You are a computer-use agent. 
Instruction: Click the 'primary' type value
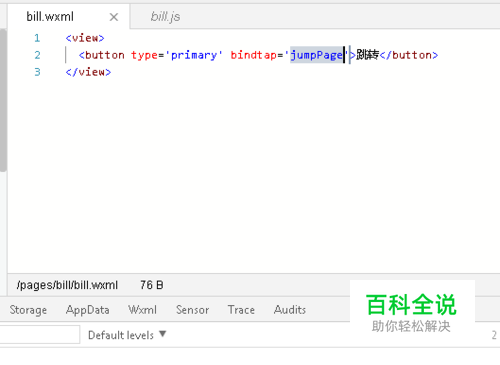(x=194, y=55)
